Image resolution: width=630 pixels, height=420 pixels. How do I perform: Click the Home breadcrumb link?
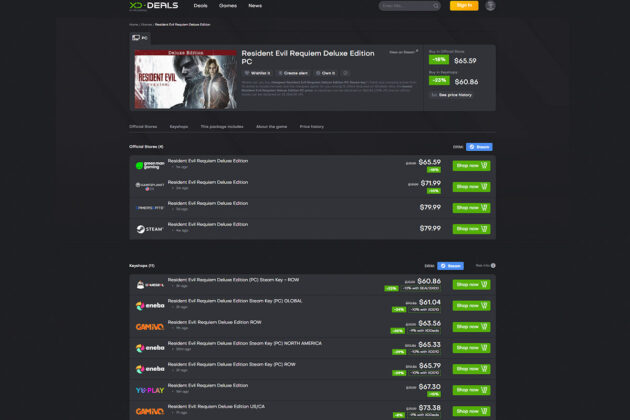[x=133, y=25]
